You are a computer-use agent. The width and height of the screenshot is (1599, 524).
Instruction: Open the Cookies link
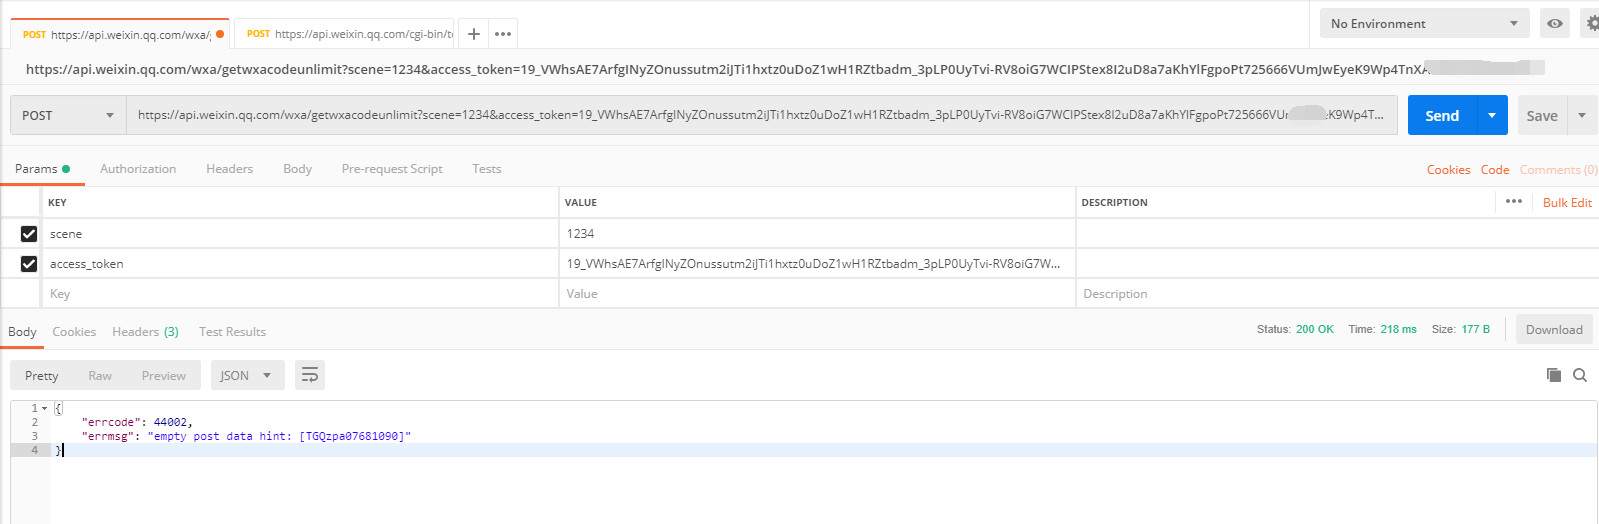pos(1448,170)
